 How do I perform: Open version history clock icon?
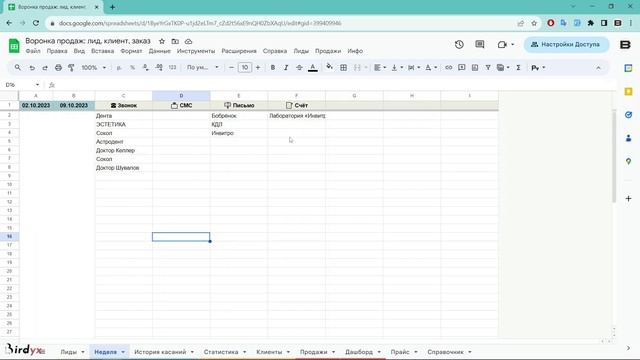pyautogui.click(x=459, y=44)
